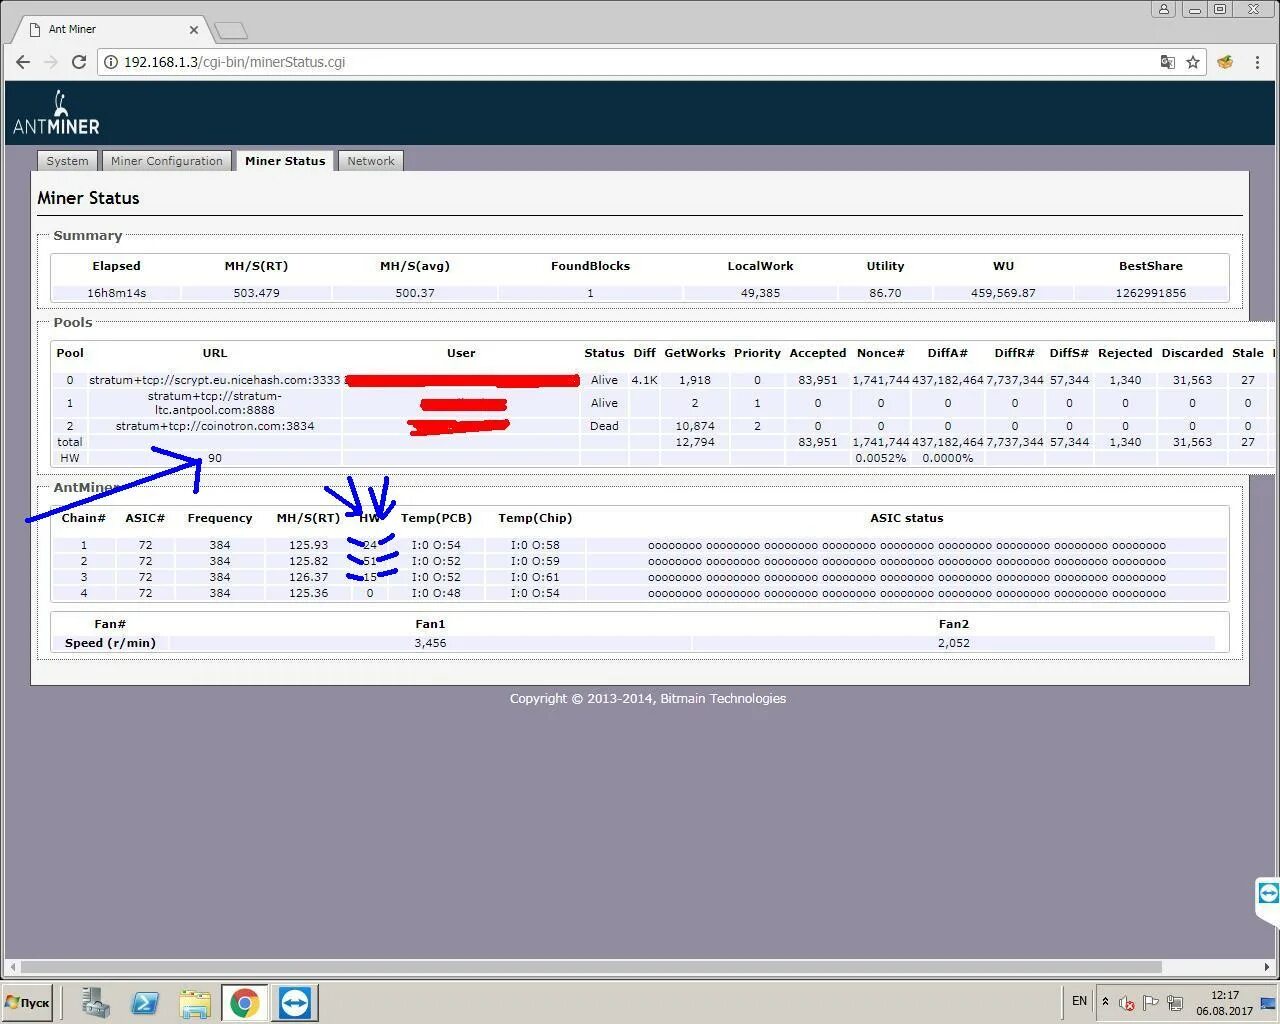The height and width of the screenshot is (1024, 1280).
Task: Open a new browser tab
Action: [230, 30]
